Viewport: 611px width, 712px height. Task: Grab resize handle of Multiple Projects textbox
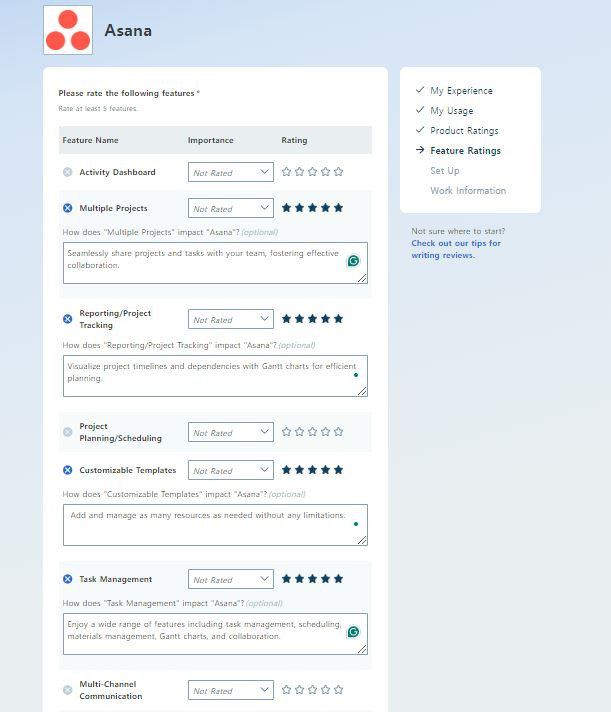tap(362, 278)
